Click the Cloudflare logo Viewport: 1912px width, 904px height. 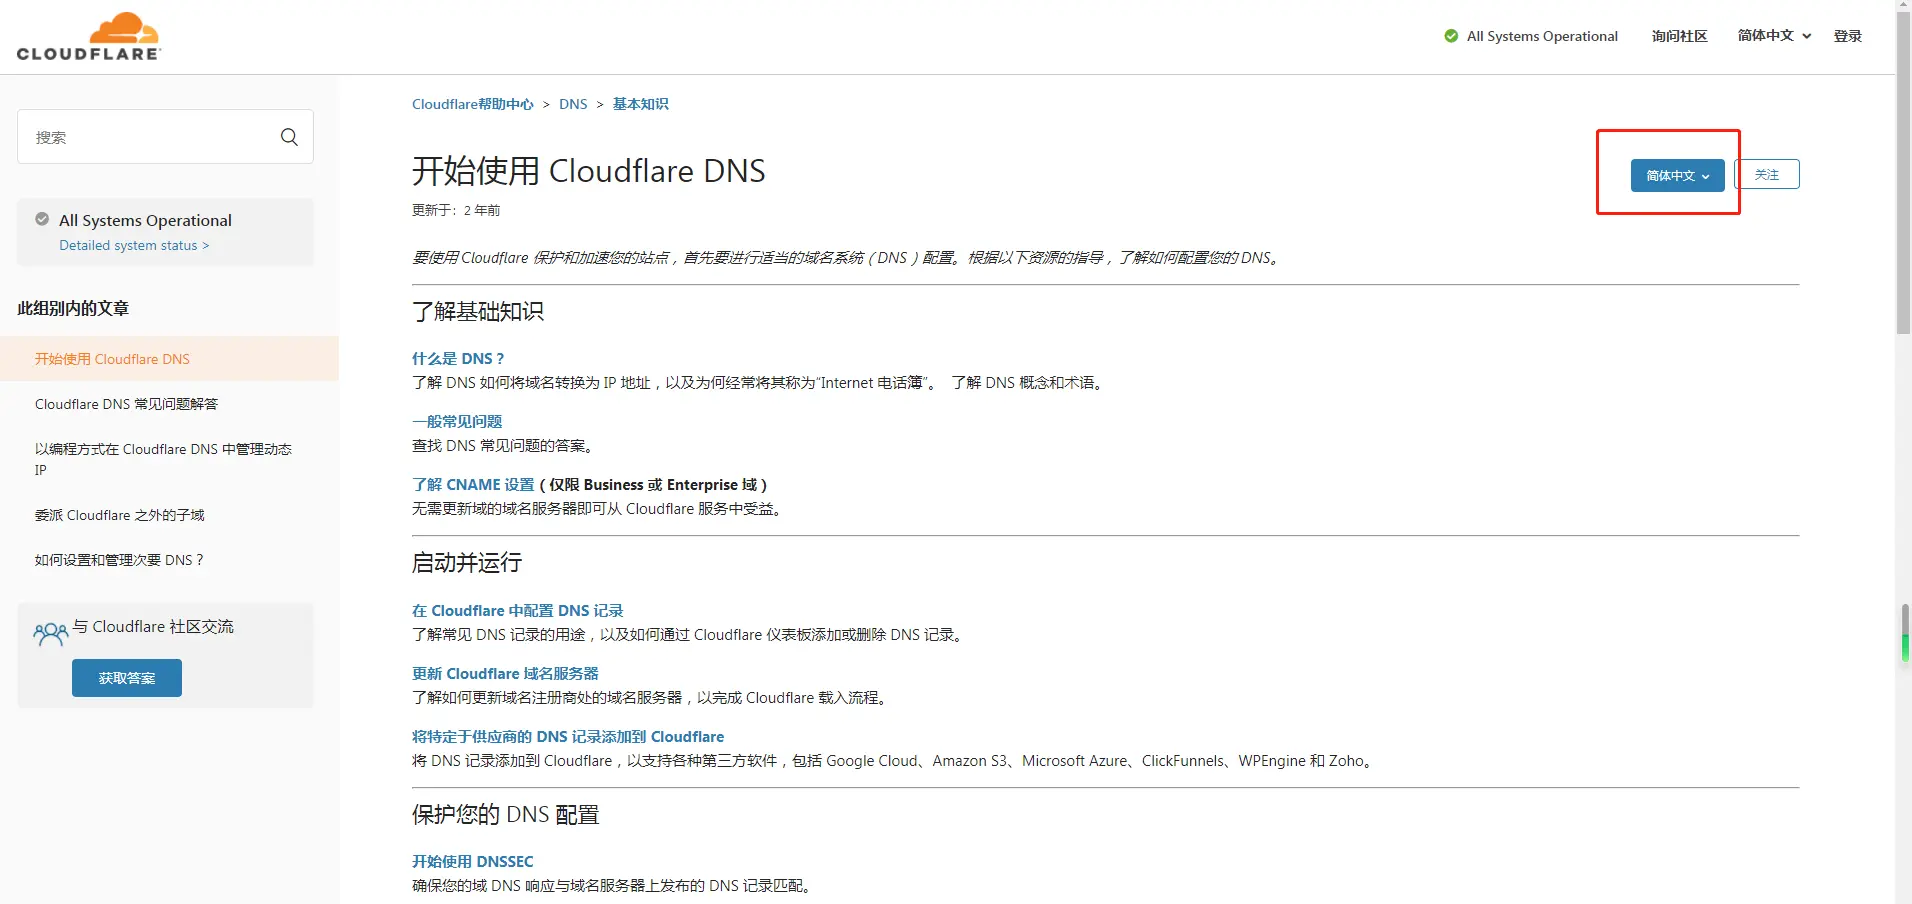tap(89, 37)
